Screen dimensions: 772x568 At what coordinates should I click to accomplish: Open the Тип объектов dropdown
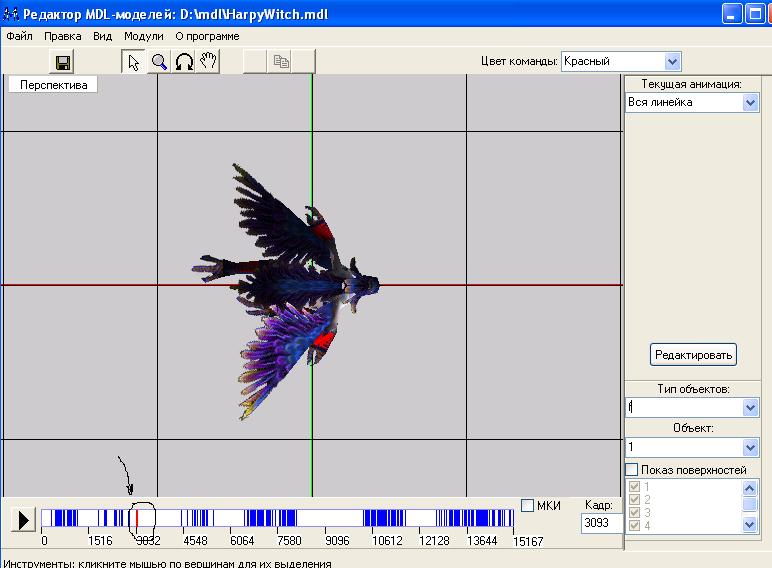tap(750, 408)
